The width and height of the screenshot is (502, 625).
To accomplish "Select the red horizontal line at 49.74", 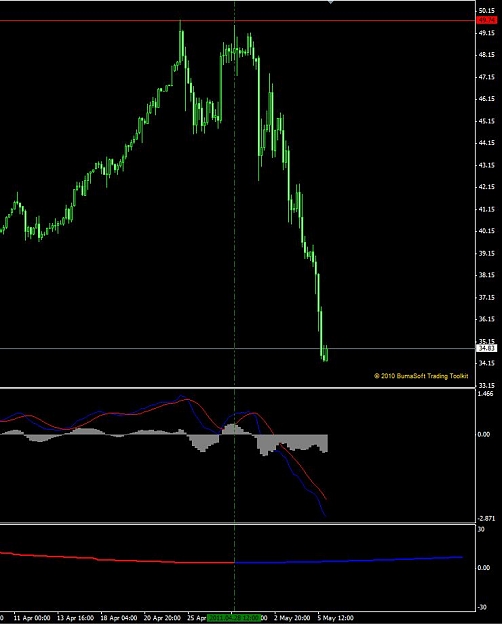I will (238, 20).
